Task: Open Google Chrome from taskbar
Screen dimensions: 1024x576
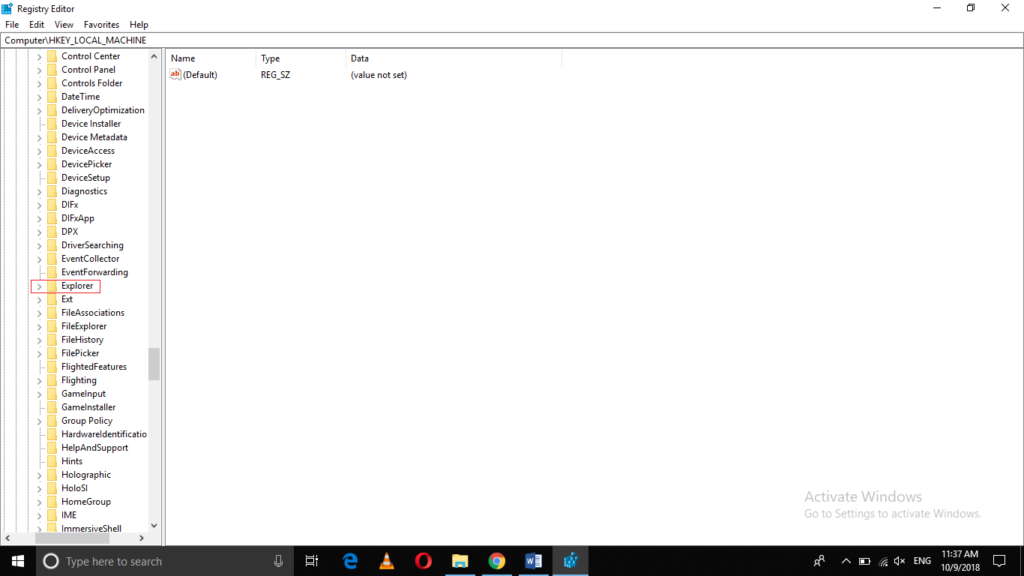Action: (x=497, y=561)
